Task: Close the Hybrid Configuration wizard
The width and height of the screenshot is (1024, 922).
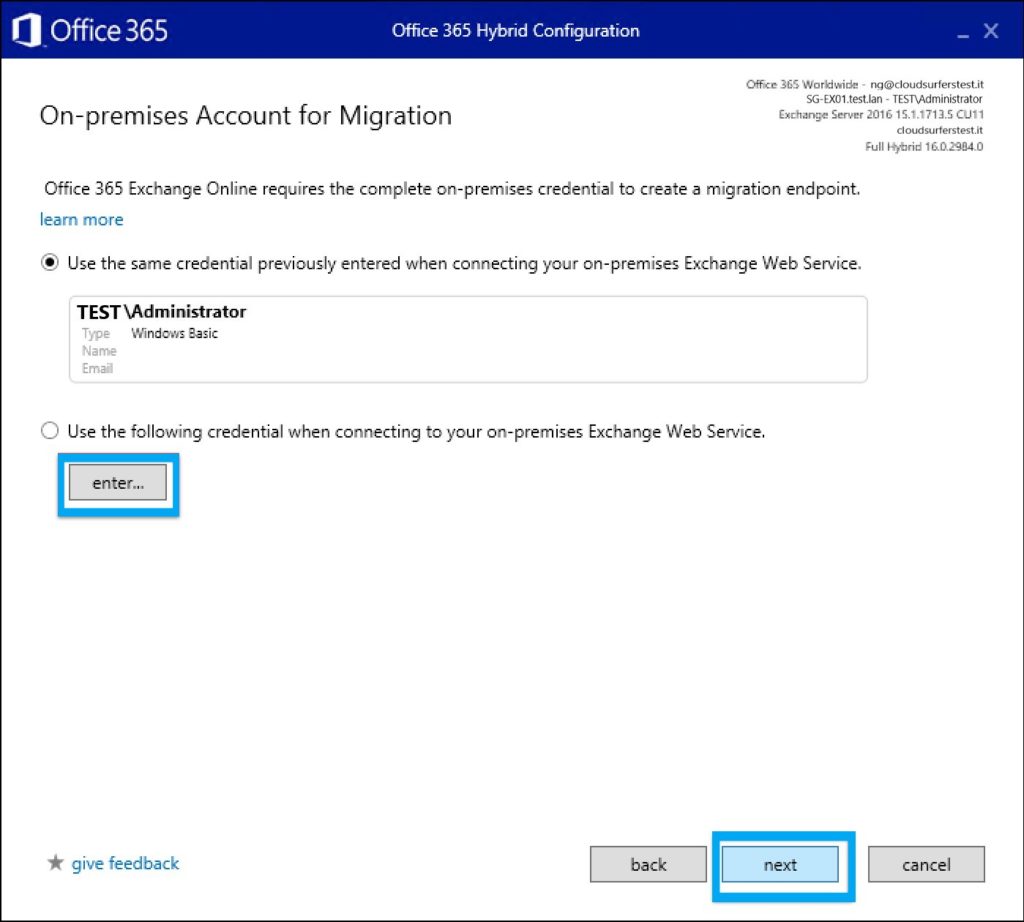Action: 991,31
